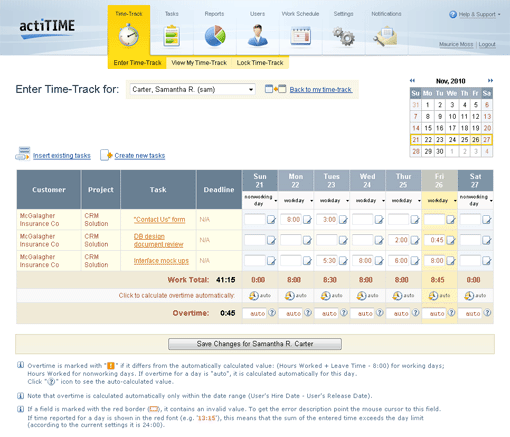
Task: Expand Friday 26 workday dropdown
Action: pos(455,201)
